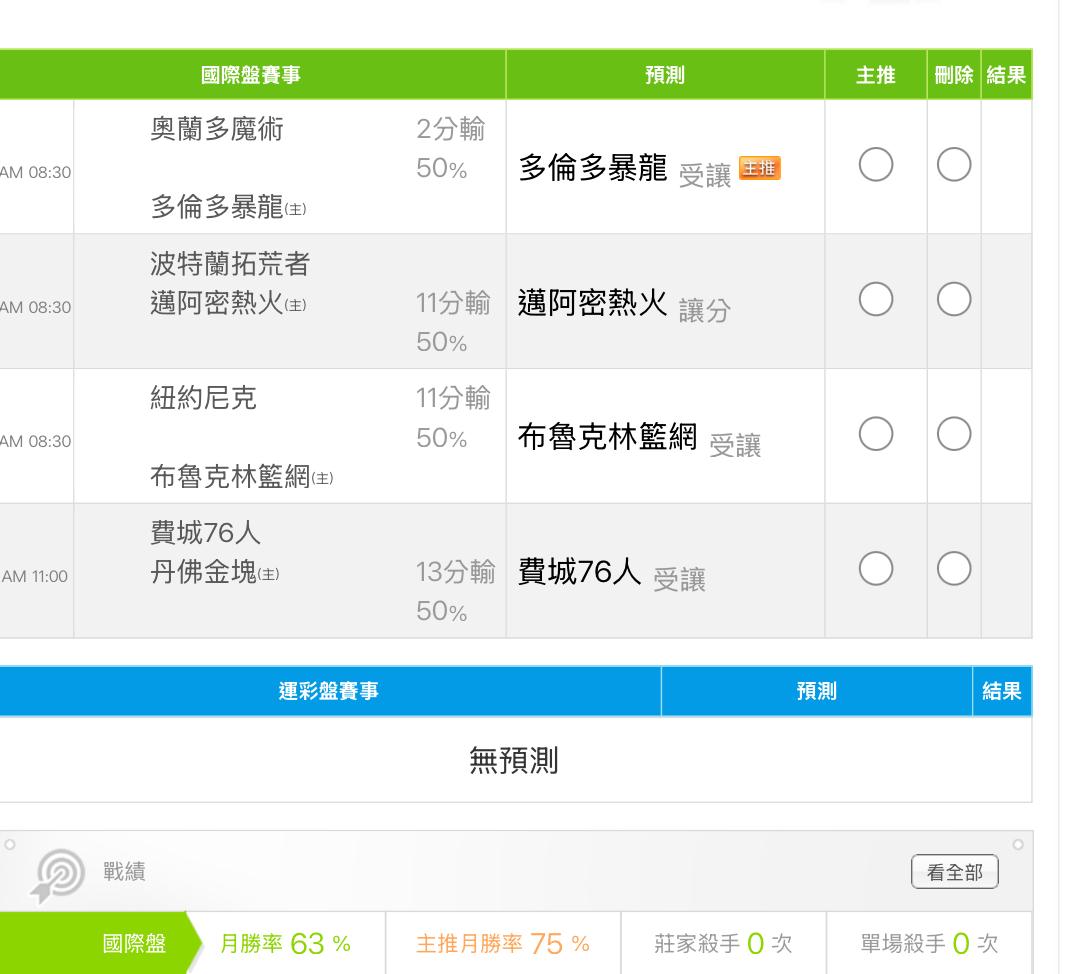Click the 國際盤賽事 column header
This screenshot has width=1073, height=974.
point(251,75)
